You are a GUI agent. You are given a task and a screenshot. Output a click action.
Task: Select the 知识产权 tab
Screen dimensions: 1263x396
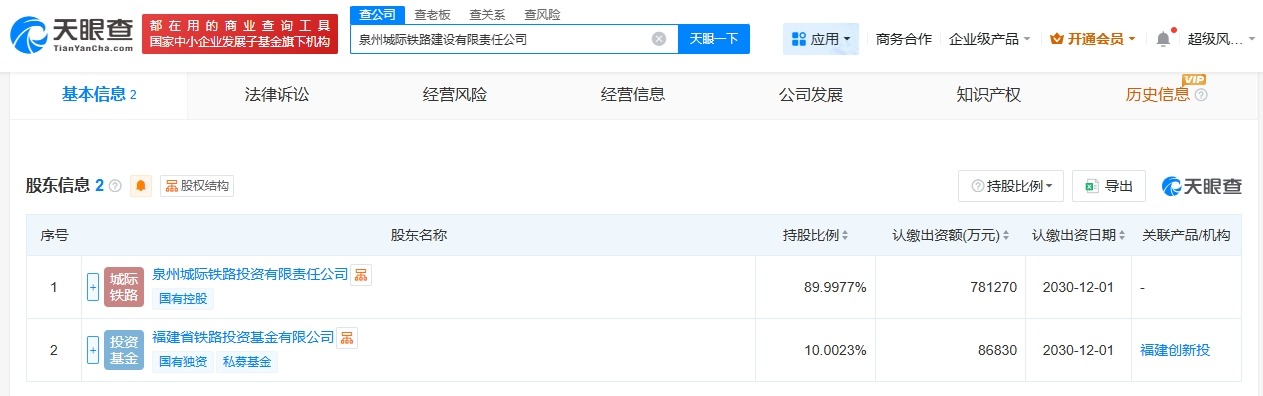[989, 95]
